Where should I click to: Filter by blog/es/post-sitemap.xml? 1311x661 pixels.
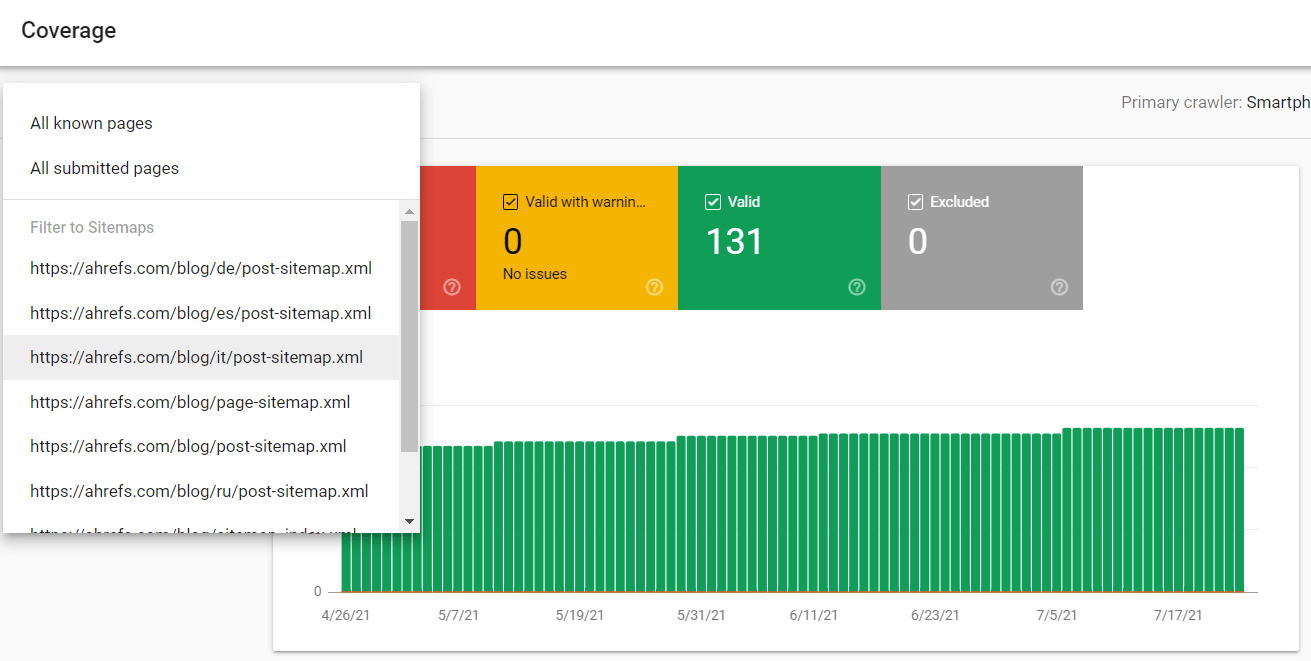[201, 313]
